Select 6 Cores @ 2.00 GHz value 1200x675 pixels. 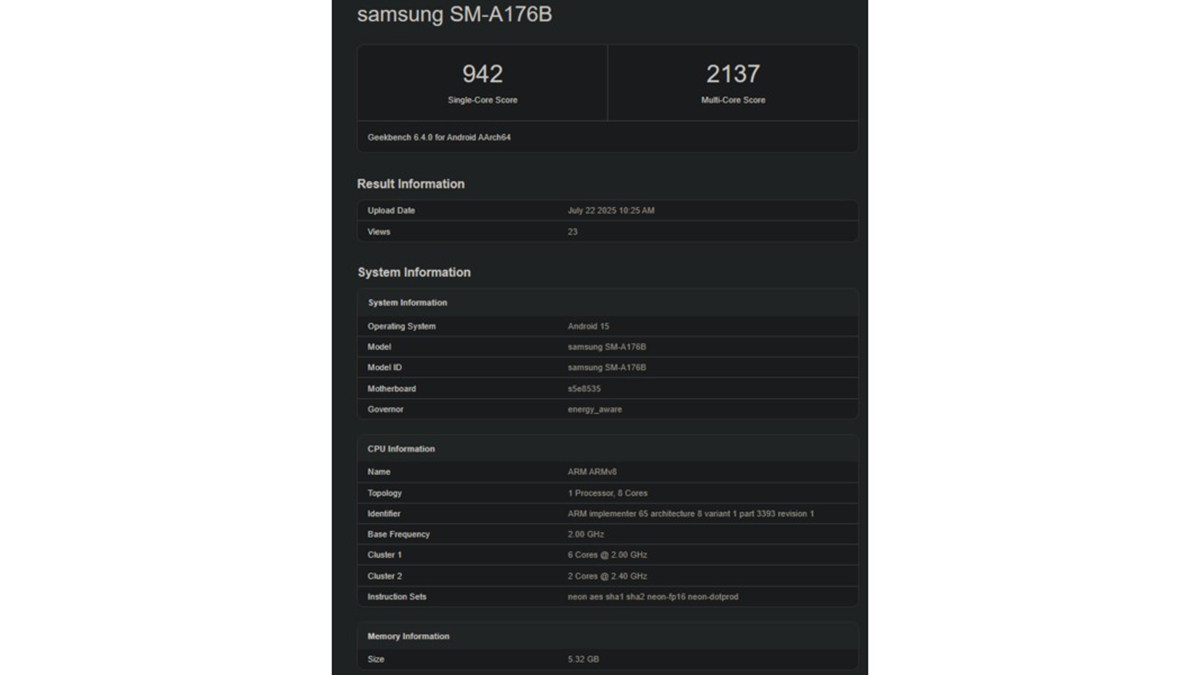[x=607, y=555]
